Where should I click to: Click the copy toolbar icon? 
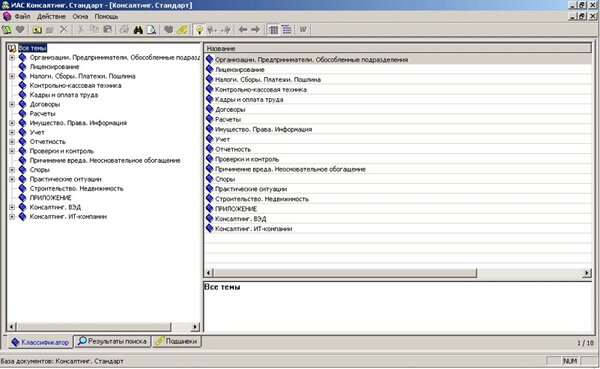click(94, 29)
